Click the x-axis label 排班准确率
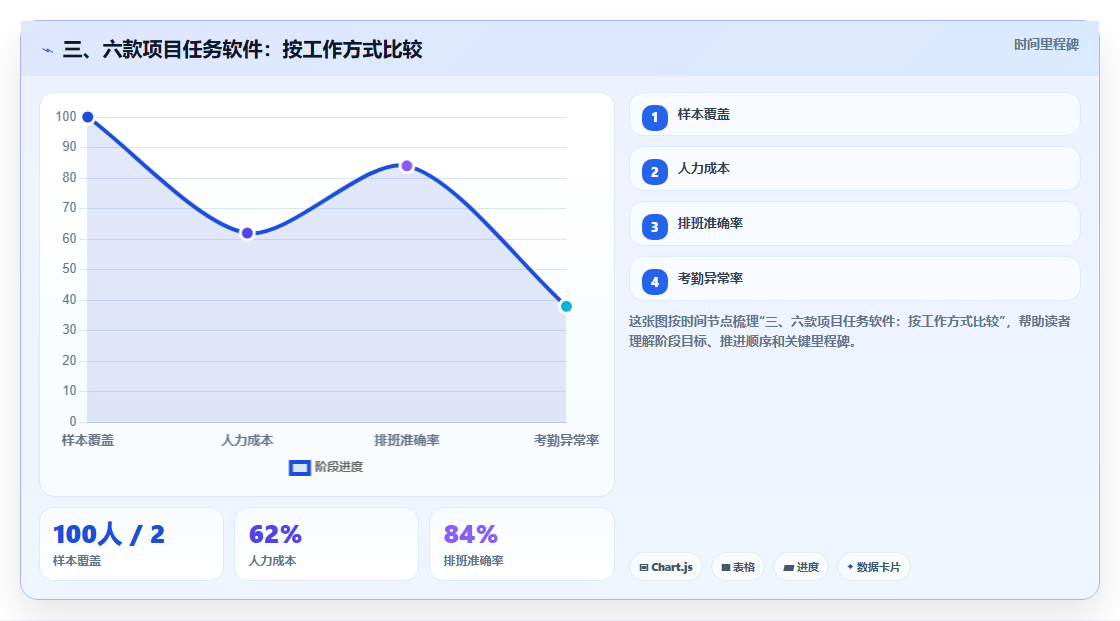1120x621 pixels. 406,440
